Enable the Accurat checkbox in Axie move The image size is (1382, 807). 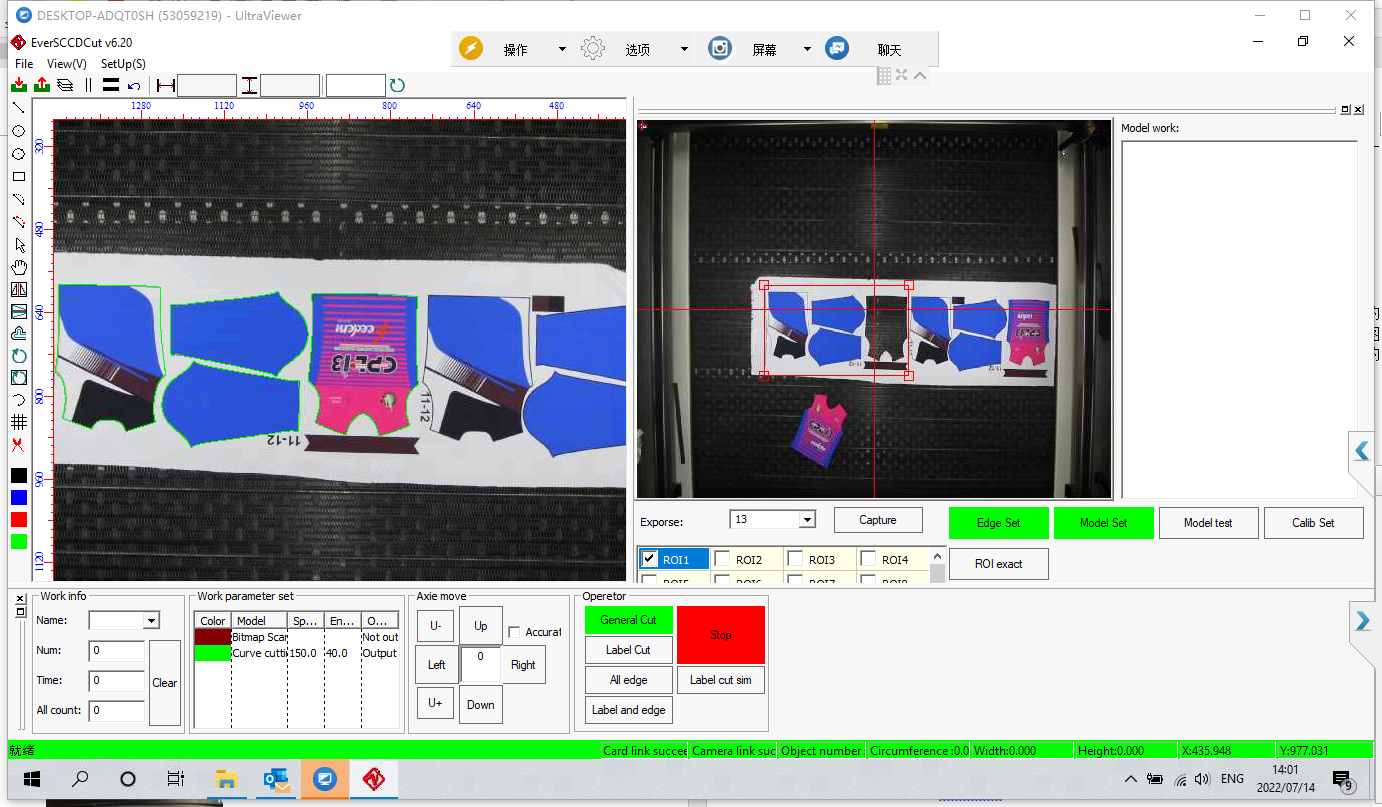pyautogui.click(x=514, y=632)
